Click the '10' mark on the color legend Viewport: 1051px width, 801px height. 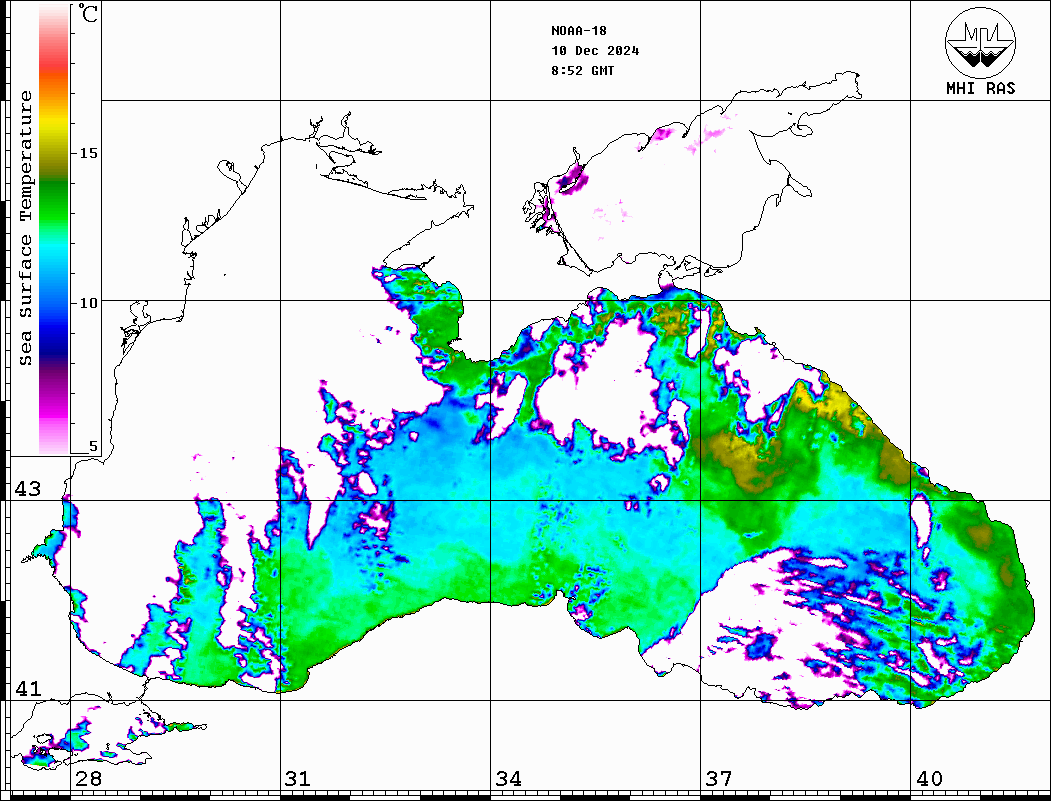click(x=88, y=304)
